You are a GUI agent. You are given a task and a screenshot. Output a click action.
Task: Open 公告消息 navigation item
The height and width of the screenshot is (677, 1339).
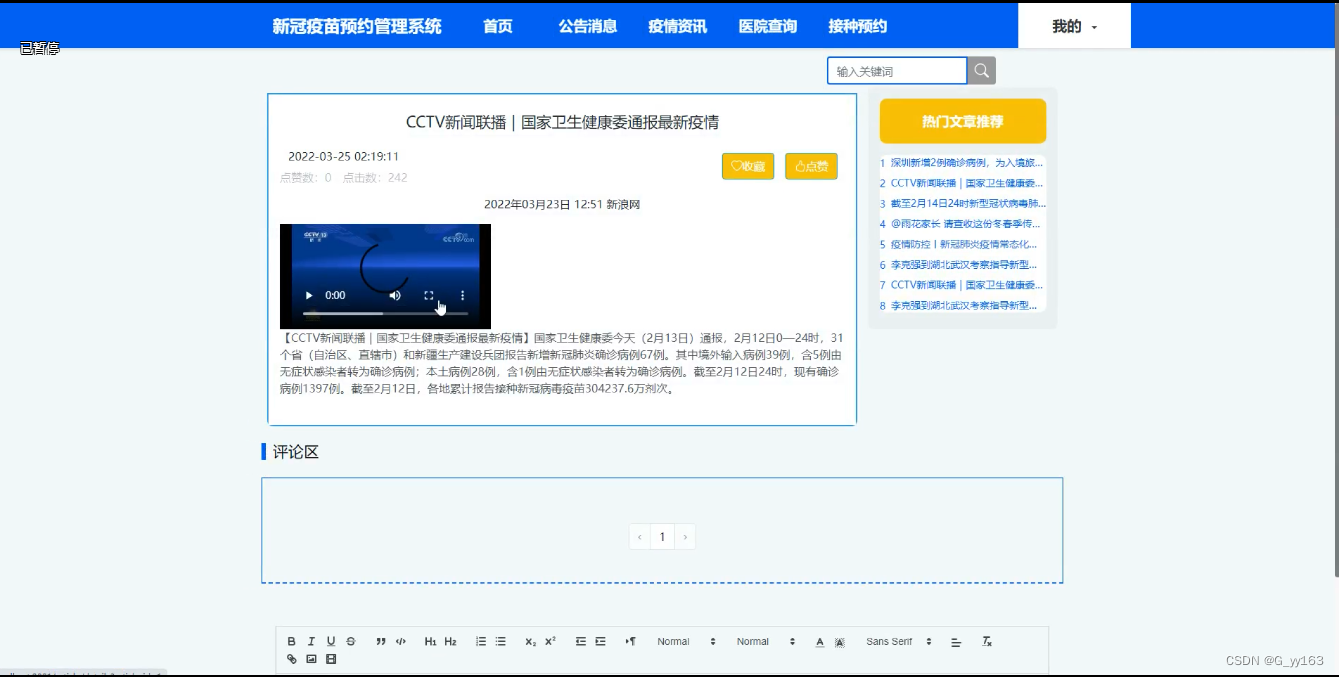[x=588, y=26]
